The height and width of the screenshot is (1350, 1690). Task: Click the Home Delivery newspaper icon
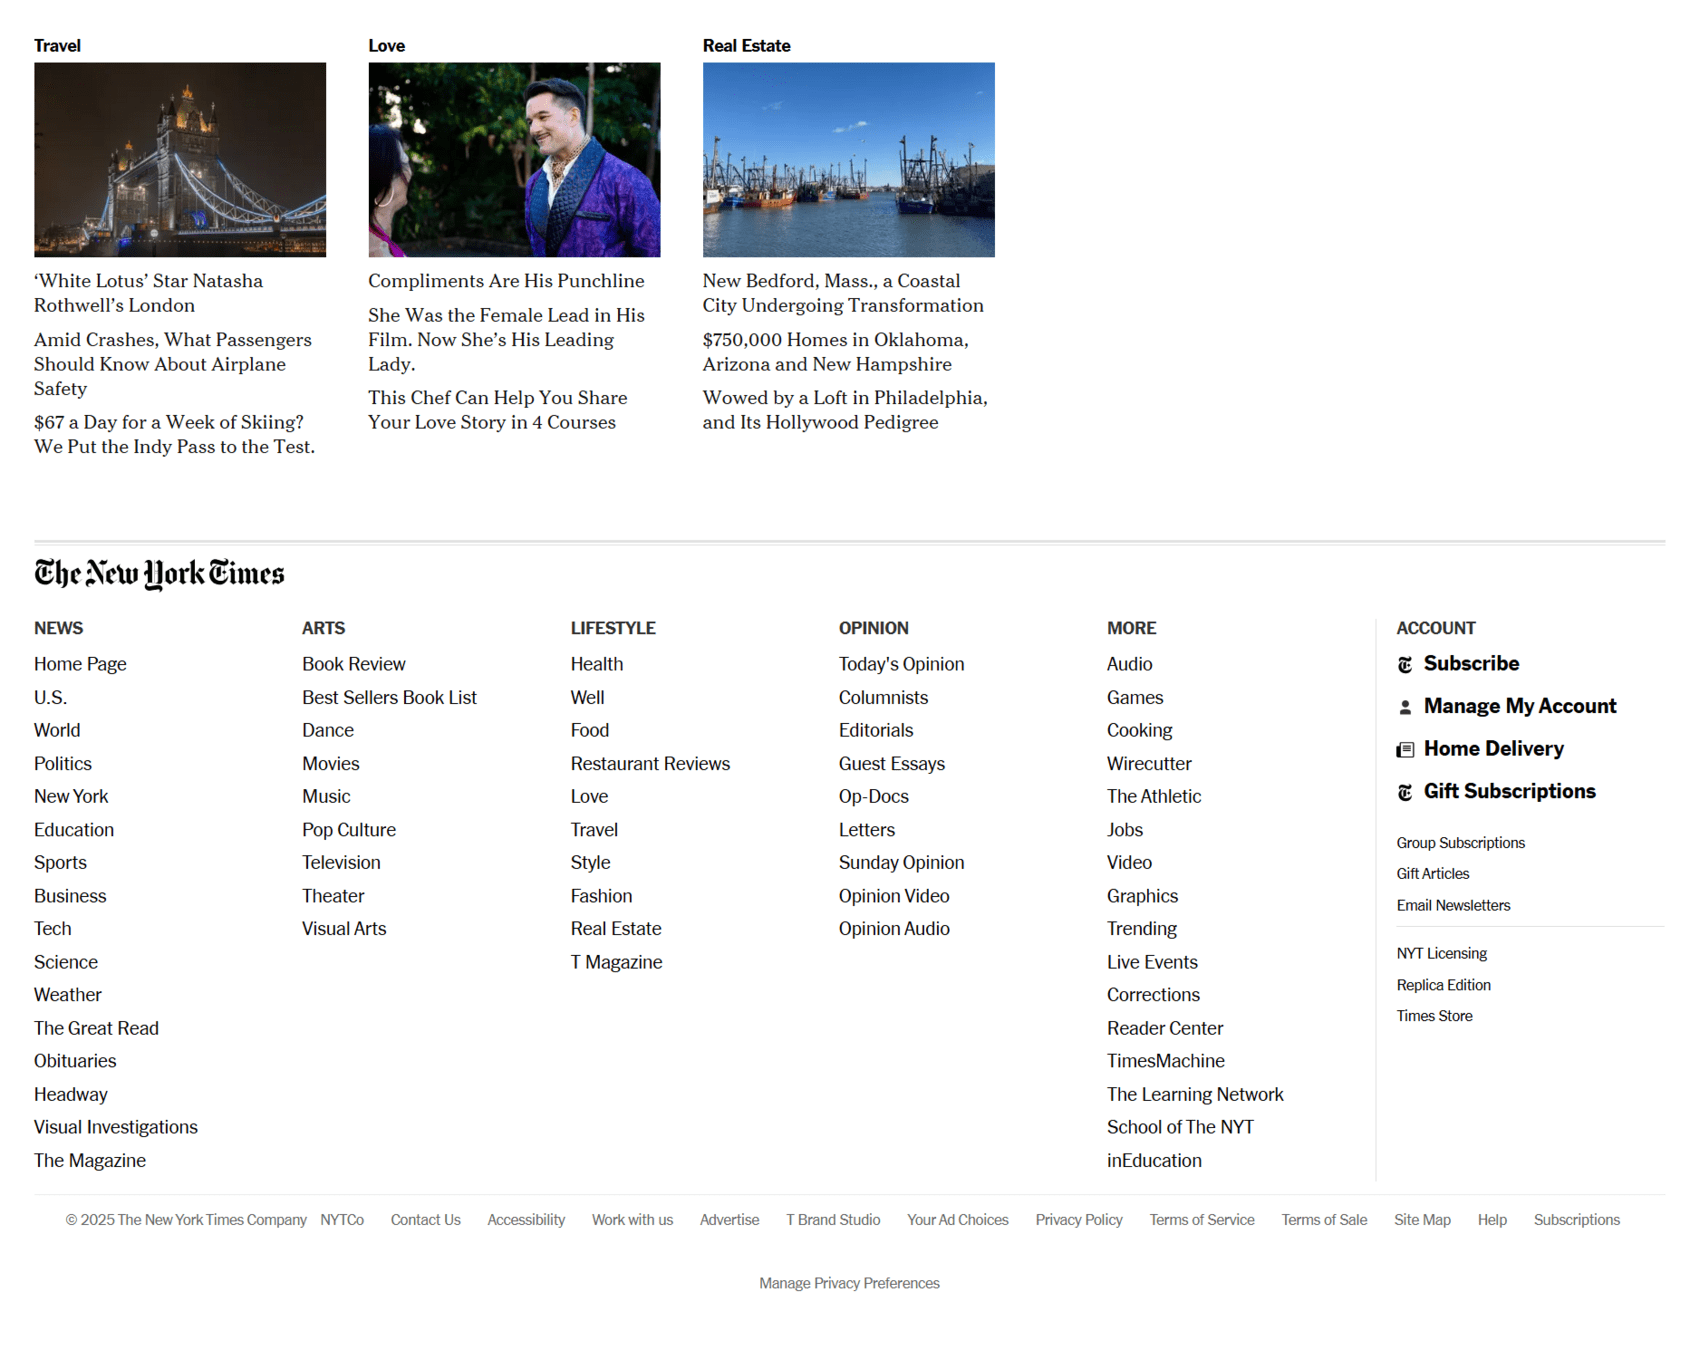tap(1405, 750)
